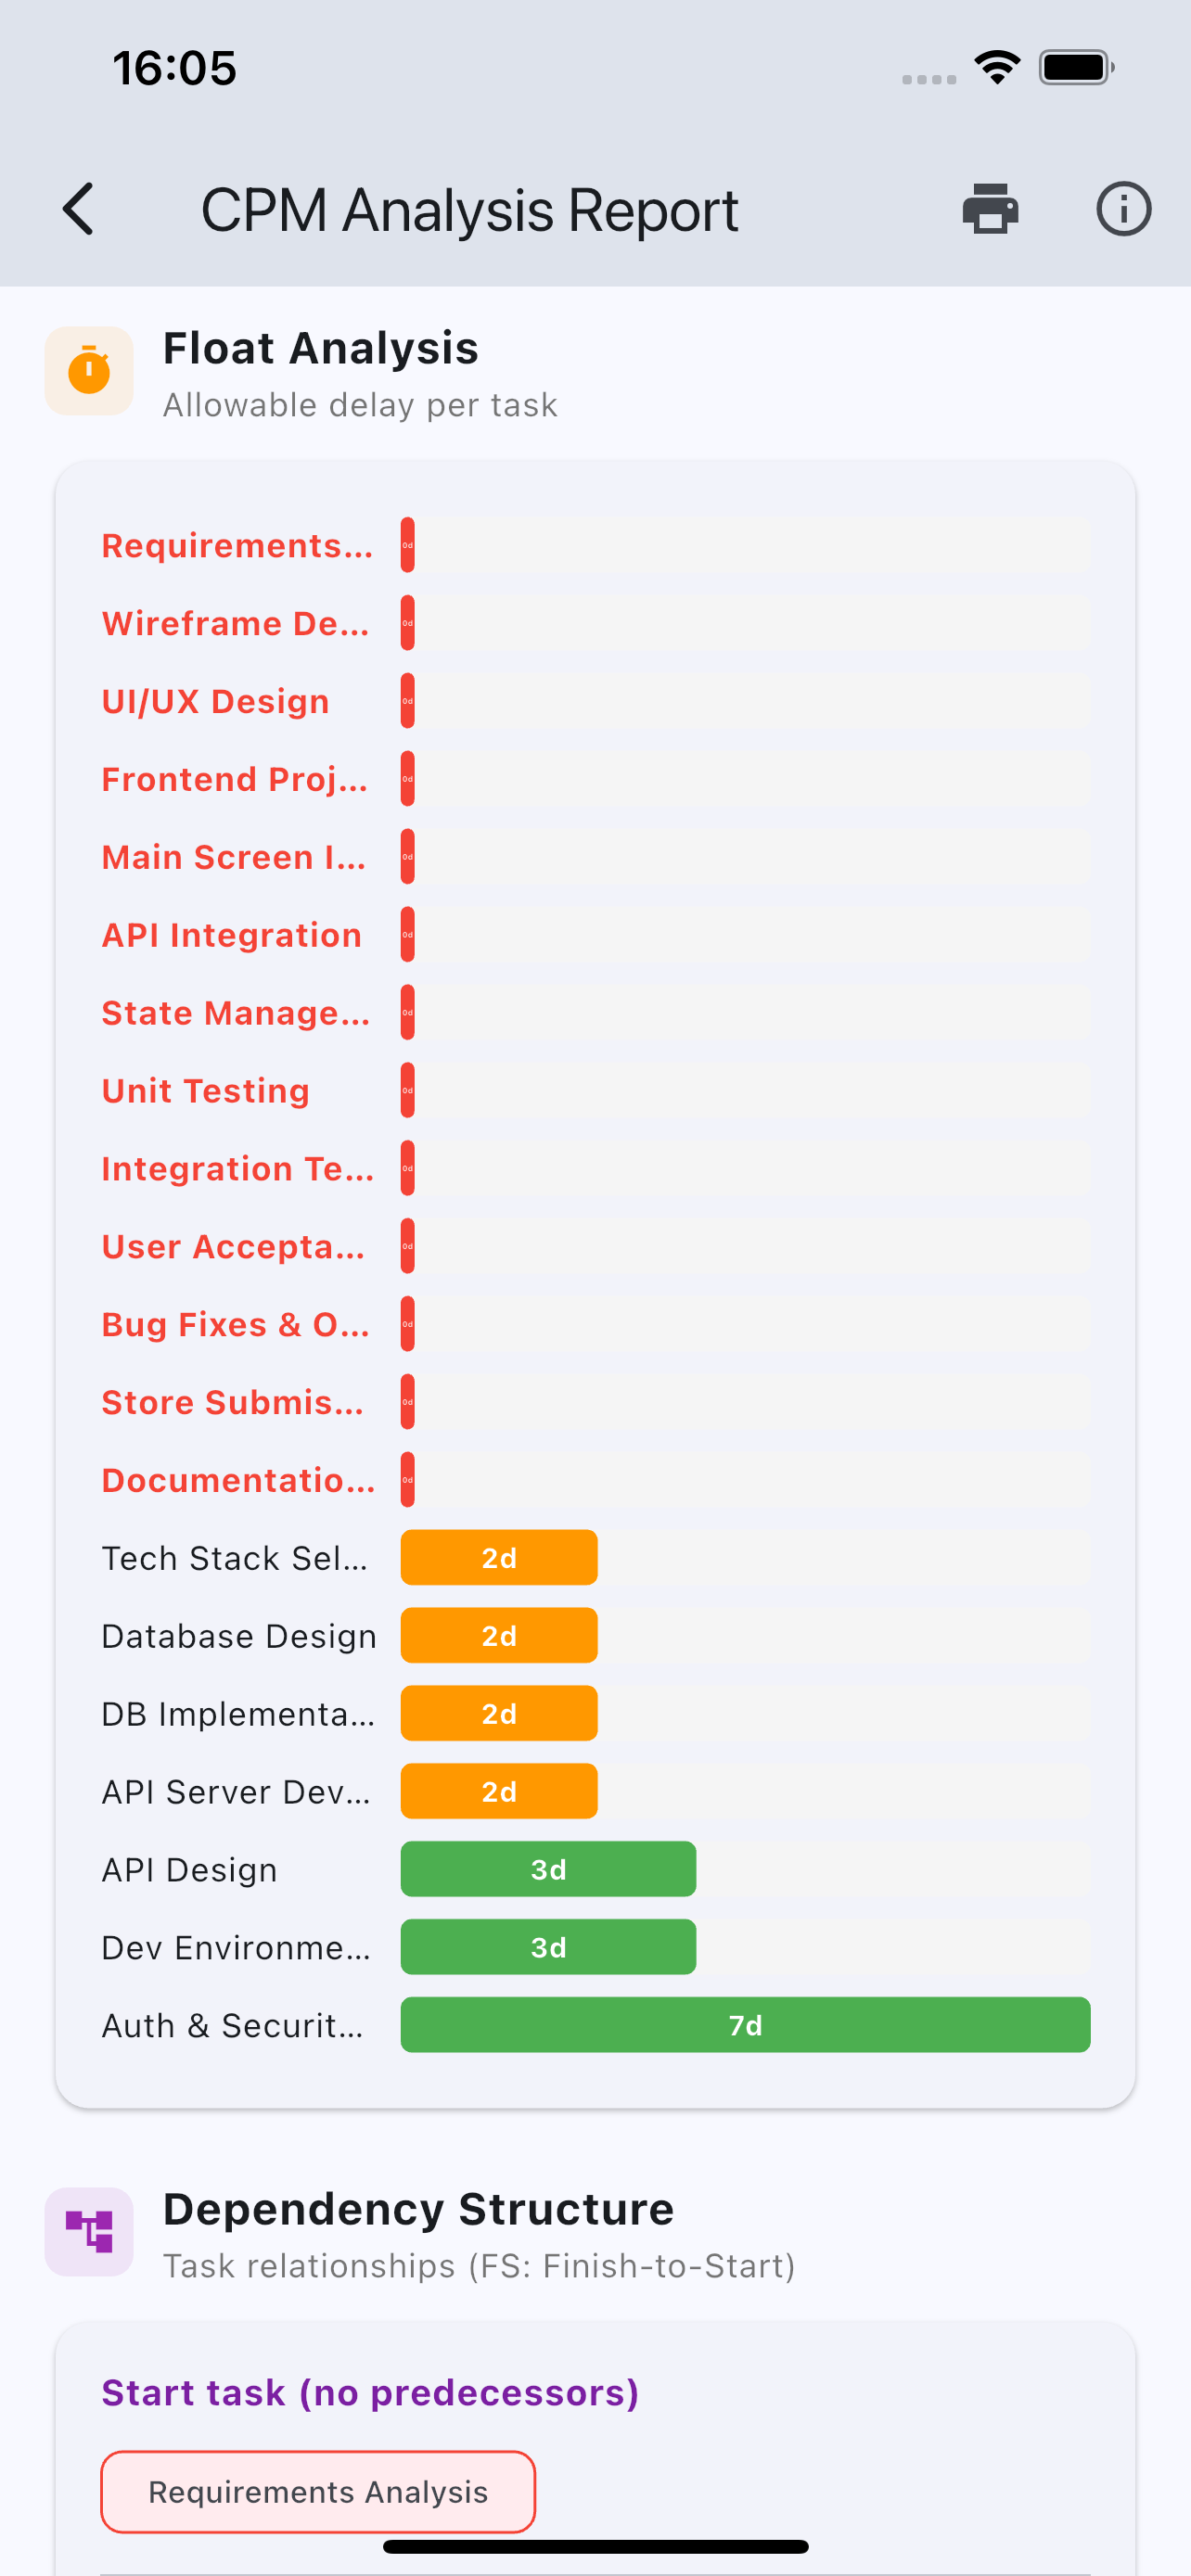Tap the Wi-Fi status icon
Image resolution: width=1191 pixels, height=2576 pixels.
pyautogui.click(x=996, y=68)
